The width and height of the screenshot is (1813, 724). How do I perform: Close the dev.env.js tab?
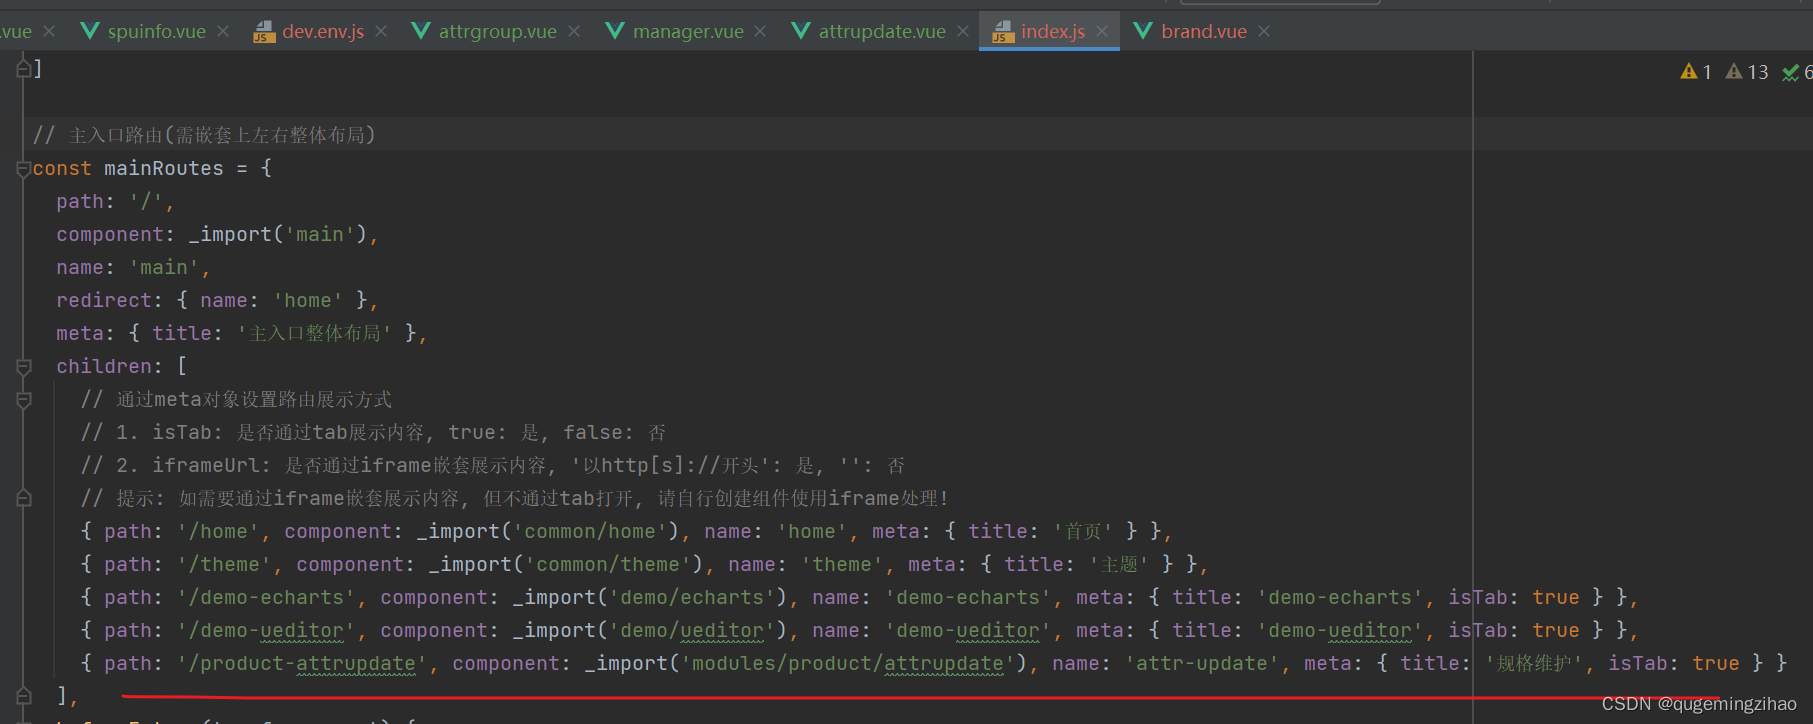[381, 32]
